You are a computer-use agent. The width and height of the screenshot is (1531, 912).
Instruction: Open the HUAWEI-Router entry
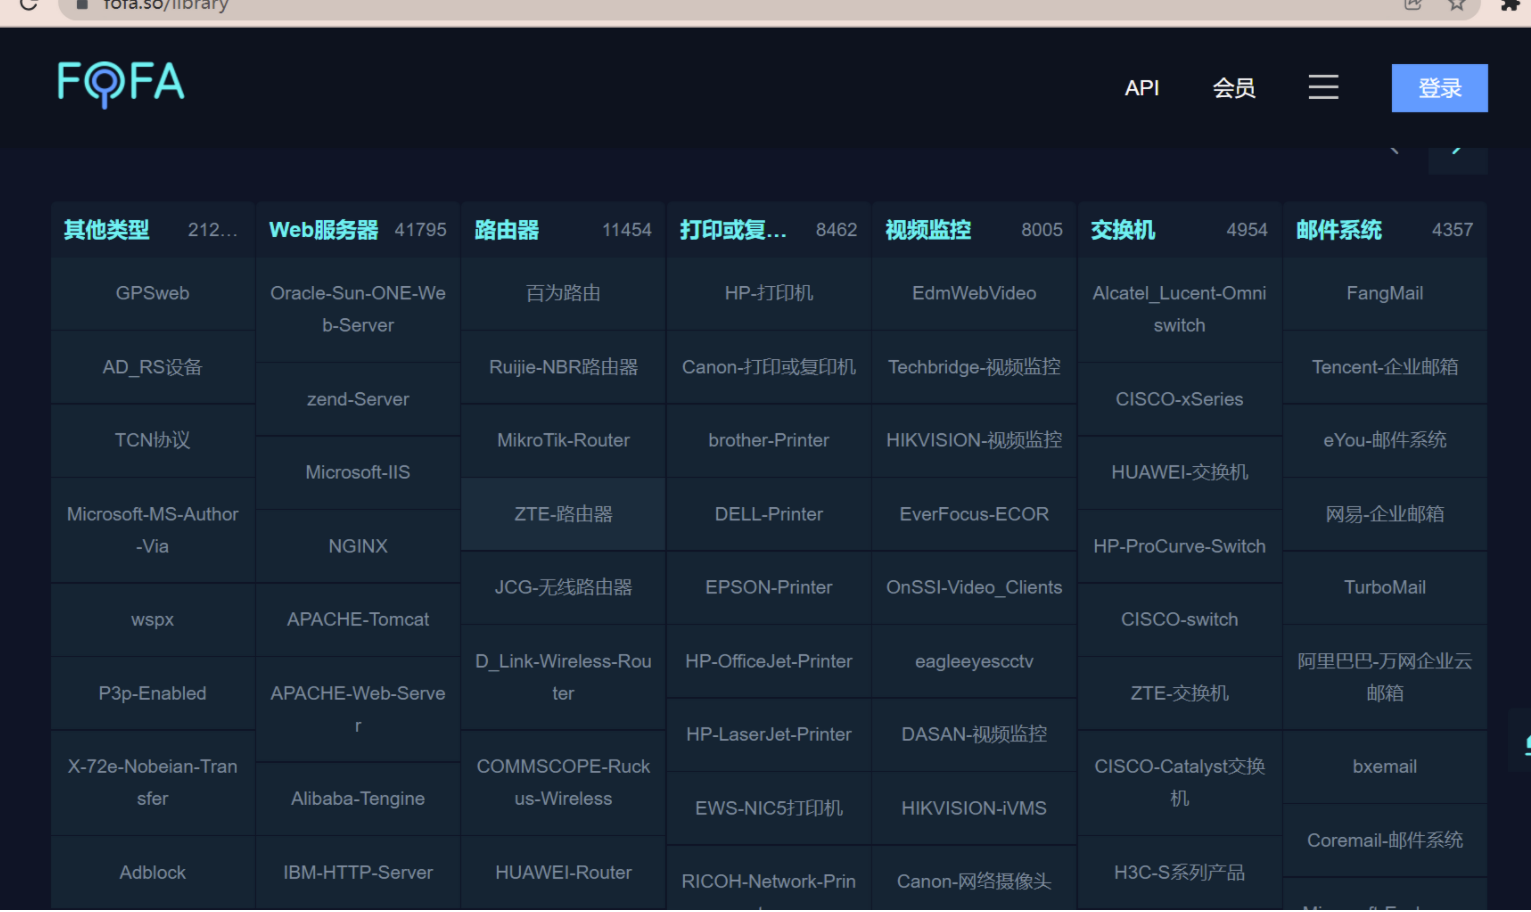pos(563,873)
